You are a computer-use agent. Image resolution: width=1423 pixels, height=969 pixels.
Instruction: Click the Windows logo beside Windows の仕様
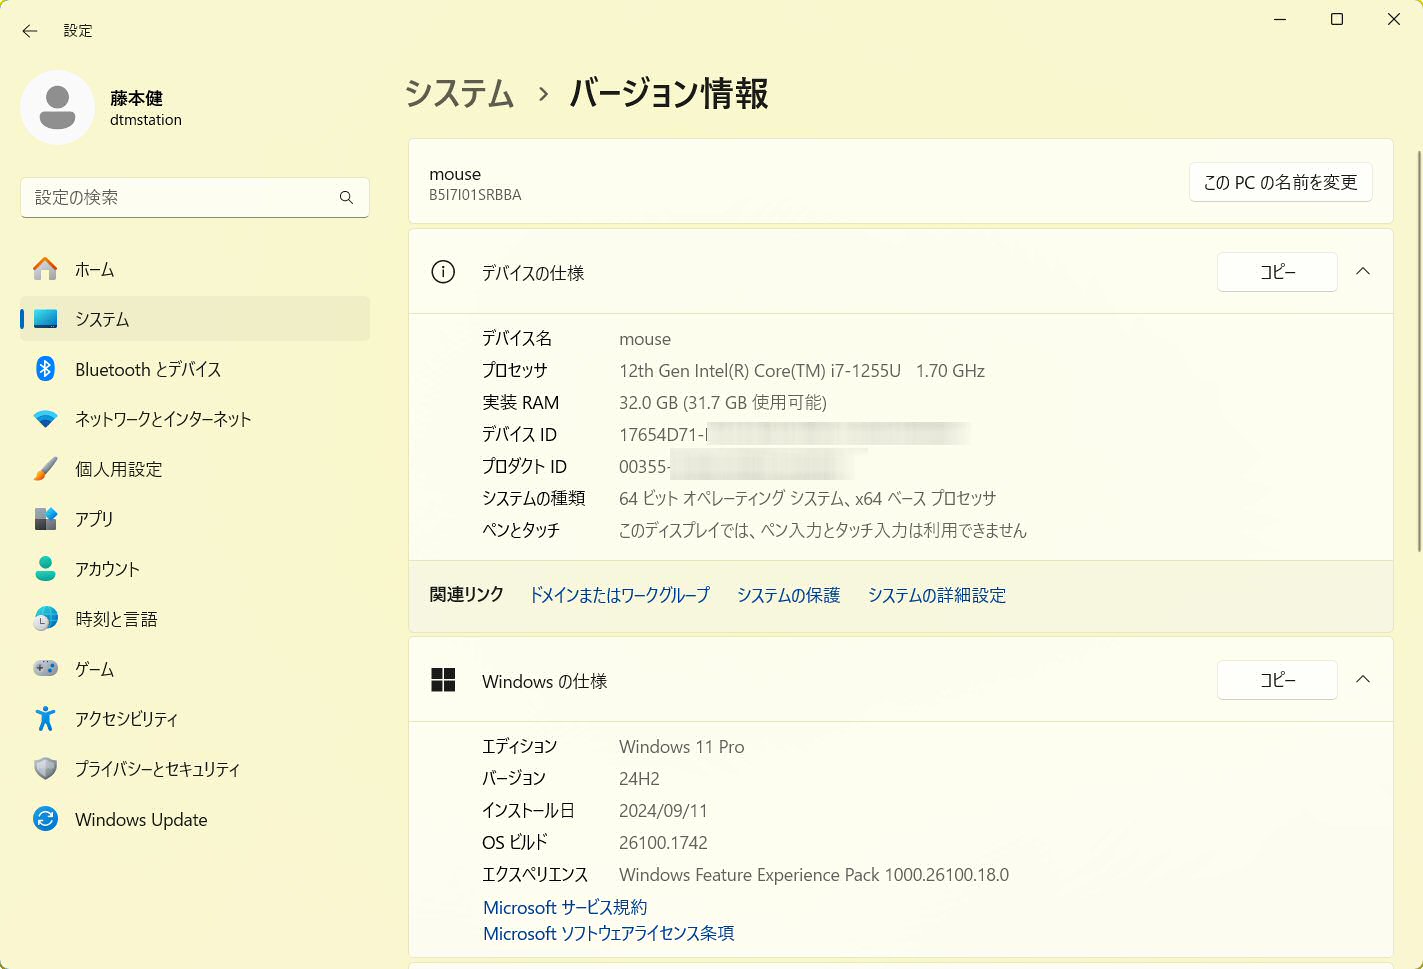[x=443, y=680]
